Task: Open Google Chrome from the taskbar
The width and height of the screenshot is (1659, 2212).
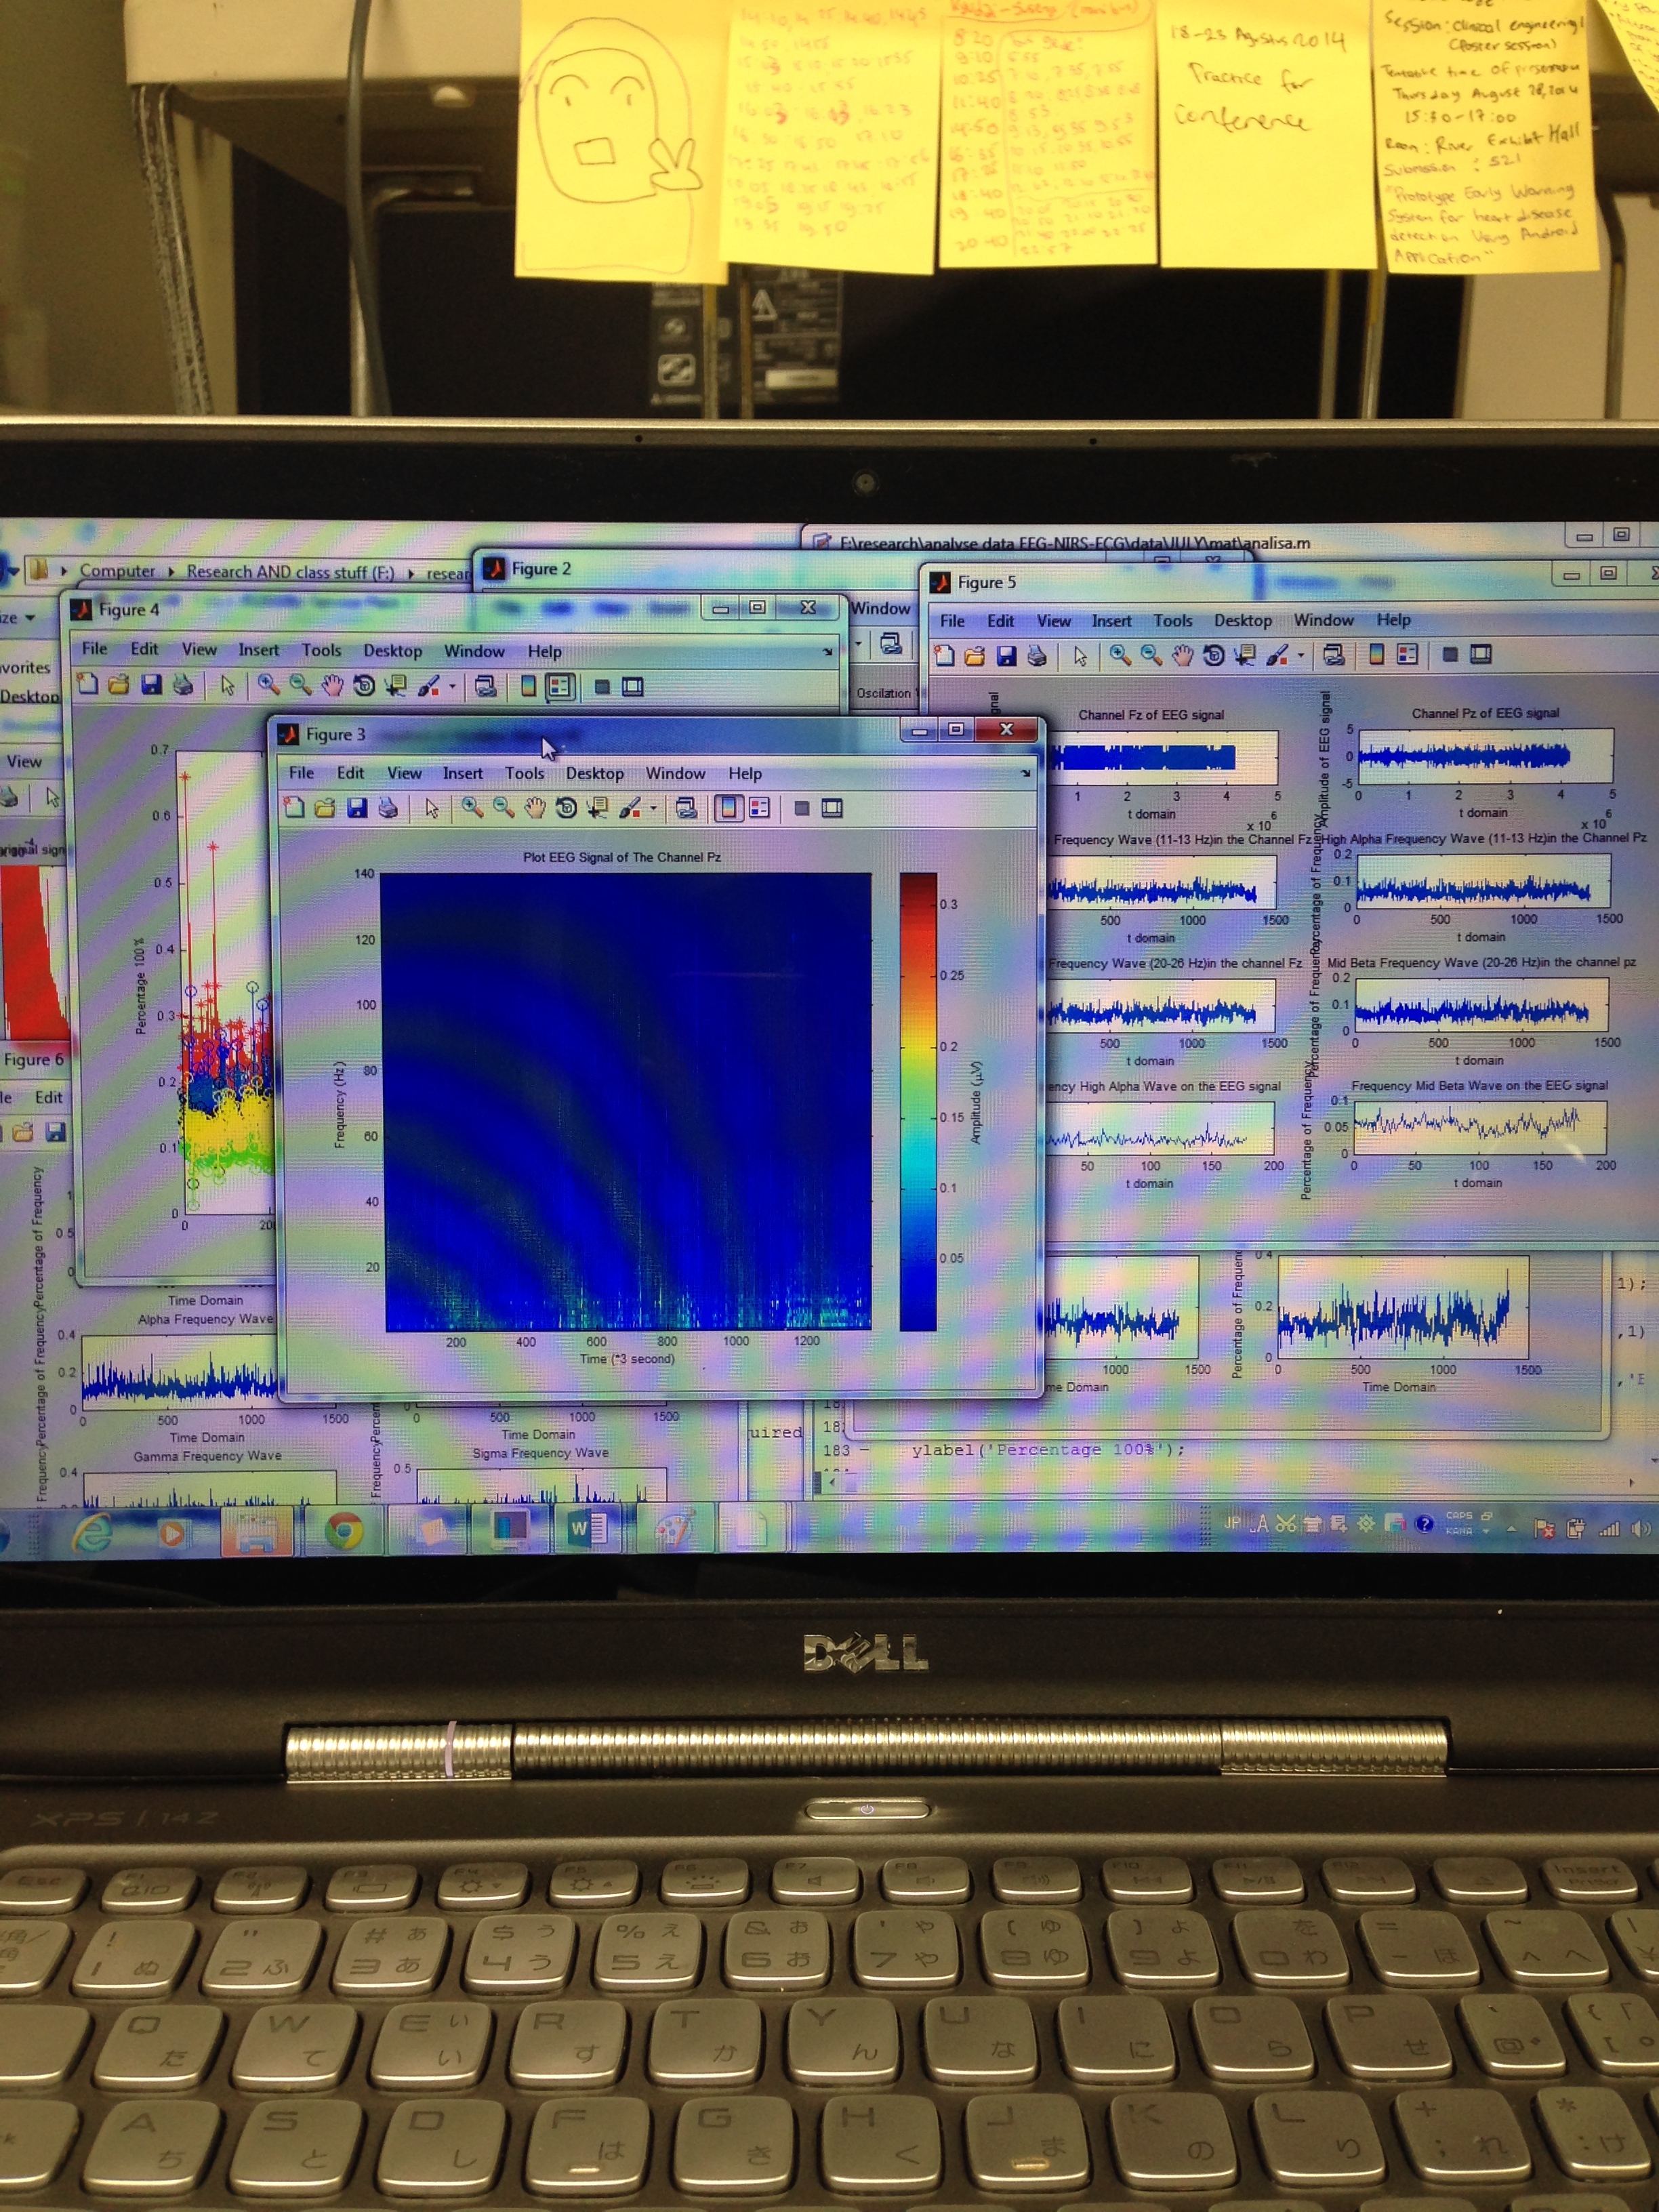Action: [343, 1530]
